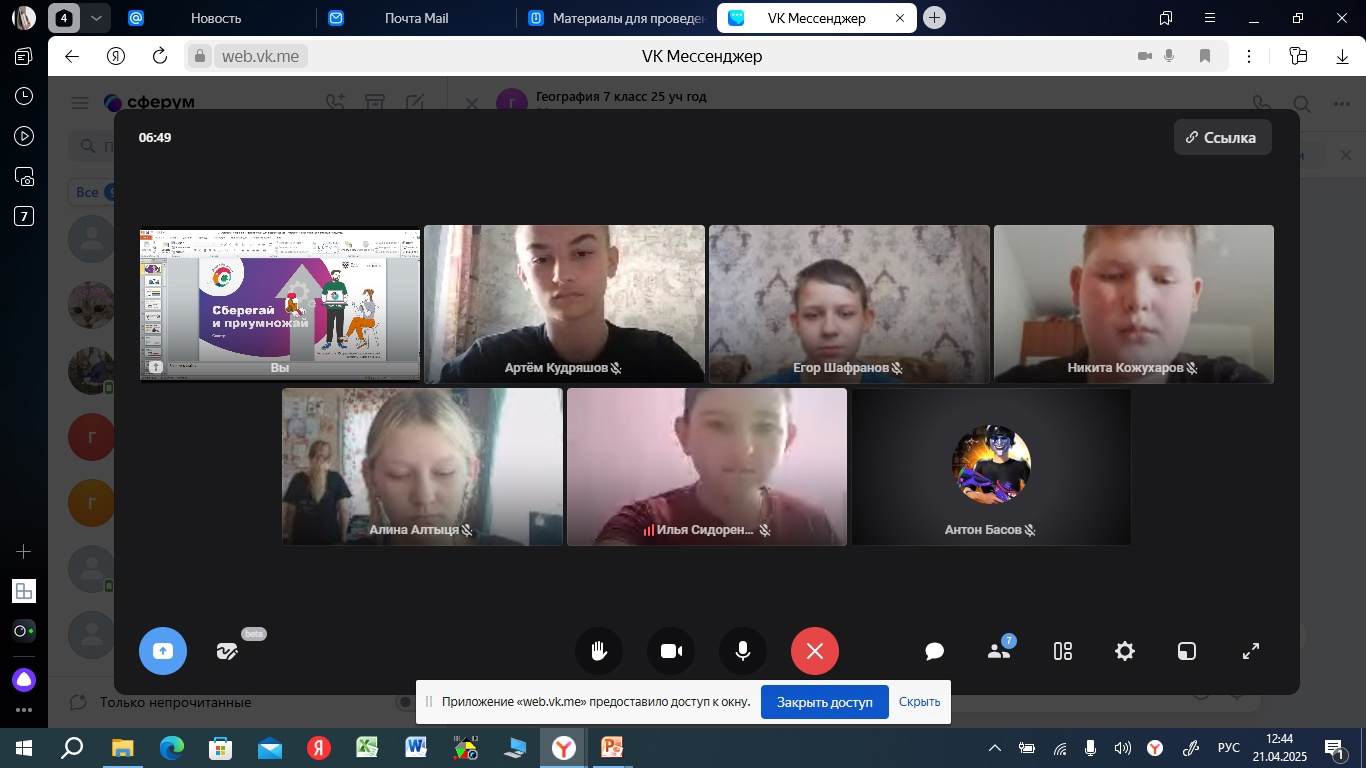Viewport: 1366px width, 768px height.
Task: Open File Explorer from taskbar
Action: [122, 747]
